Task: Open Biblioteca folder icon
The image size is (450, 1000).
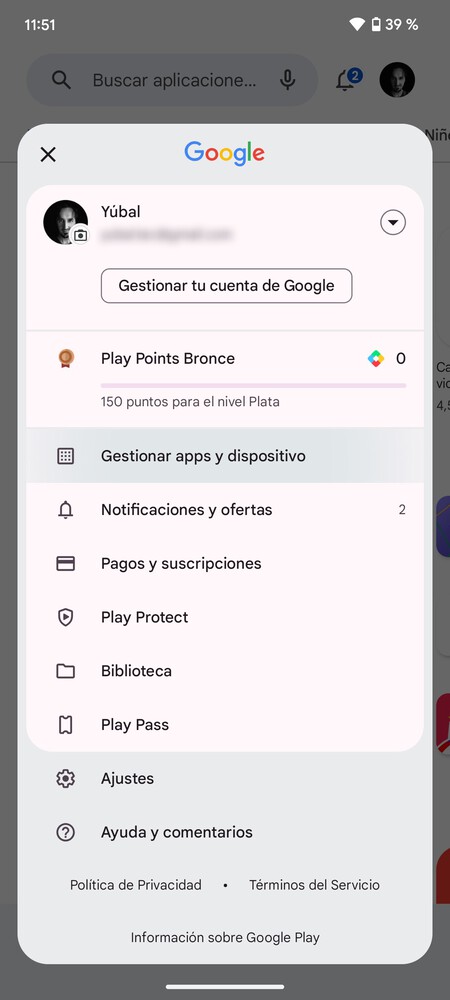Action: point(66,671)
